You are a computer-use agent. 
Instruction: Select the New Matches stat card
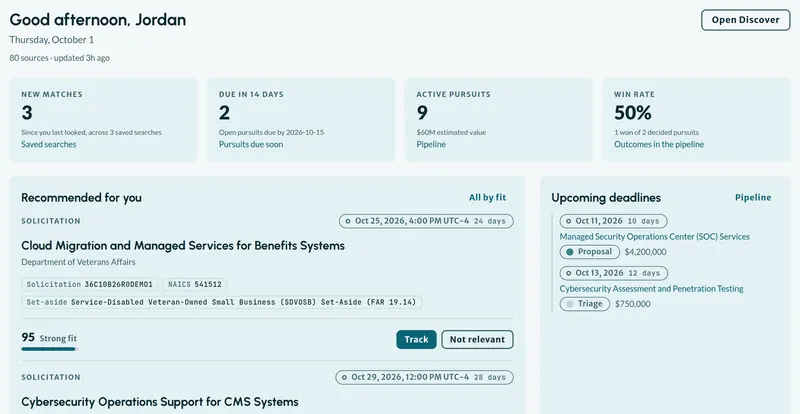tap(104, 120)
